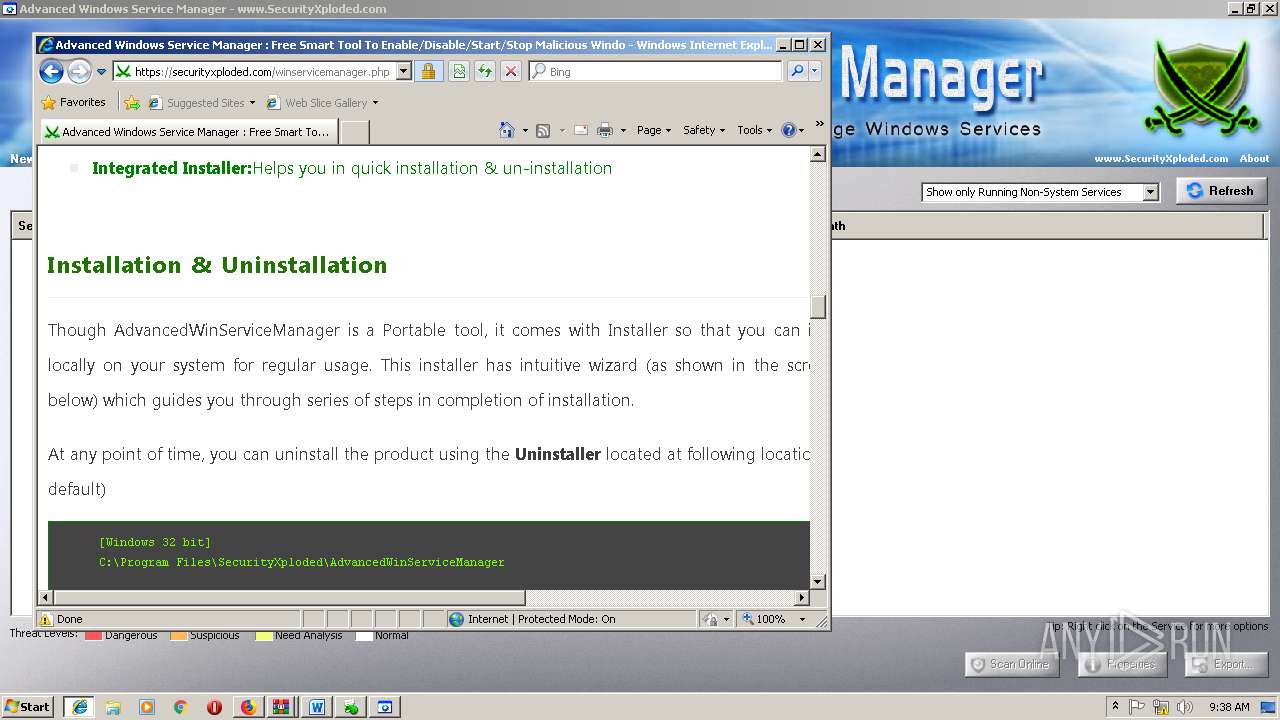This screenshot has height=720, width=1280.
Task: Click the padlock security report icon
Action: (428, 72)
